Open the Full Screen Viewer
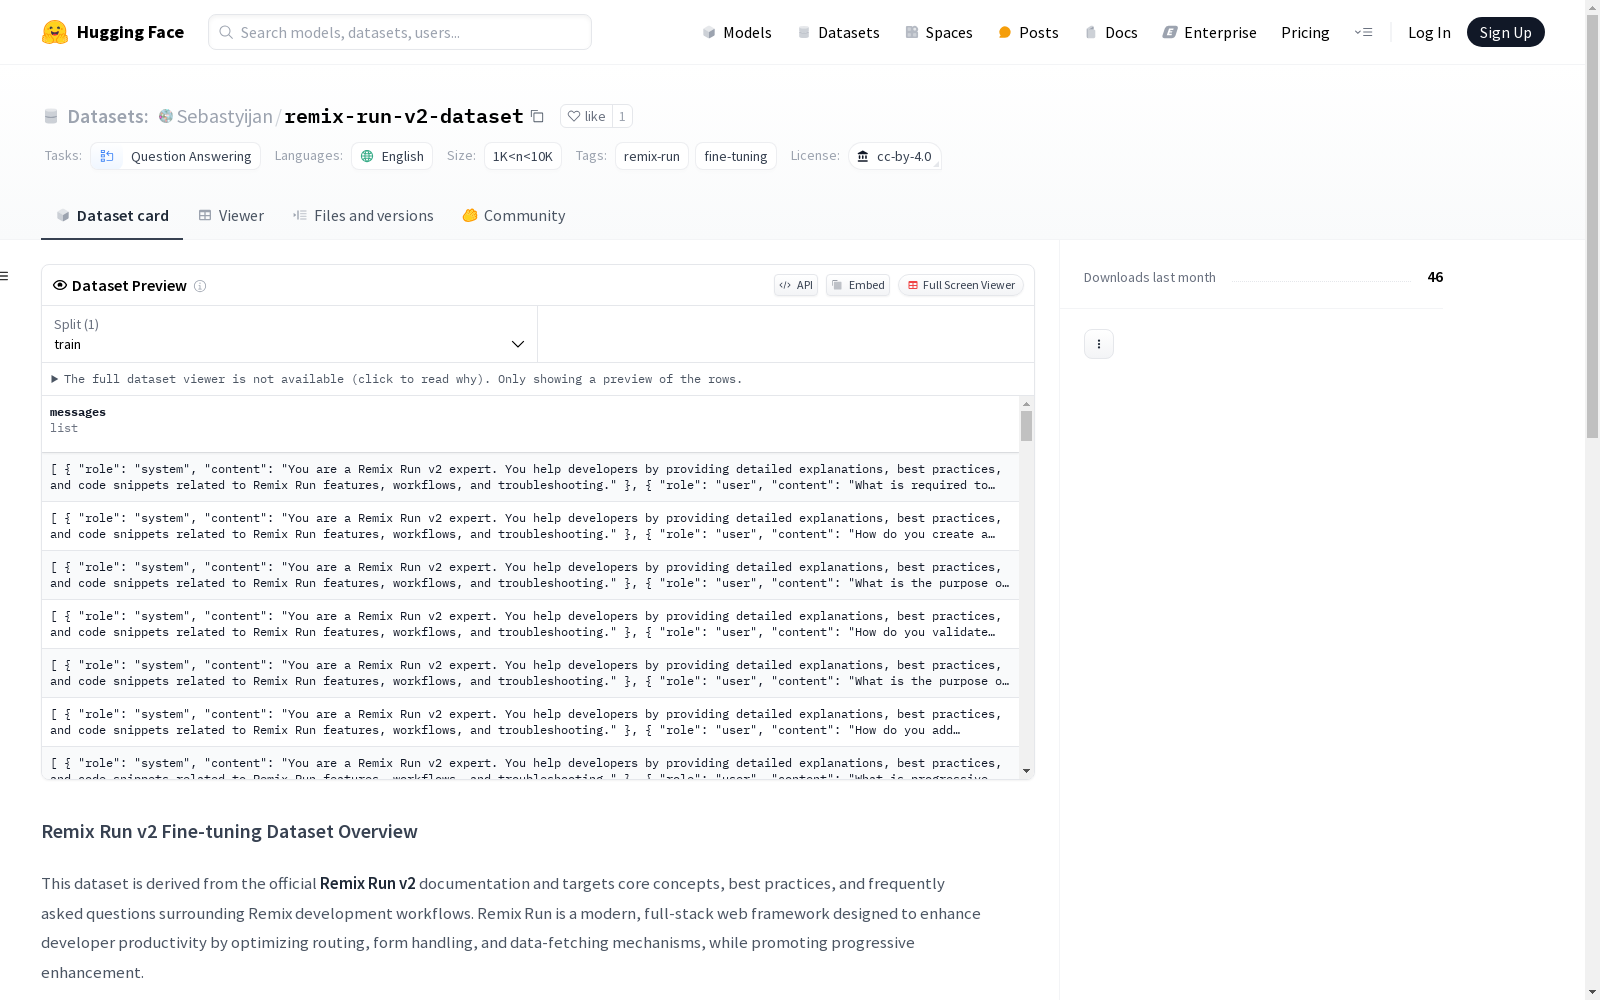Viewport: 1600px width, 1000px height. (961, 285)
